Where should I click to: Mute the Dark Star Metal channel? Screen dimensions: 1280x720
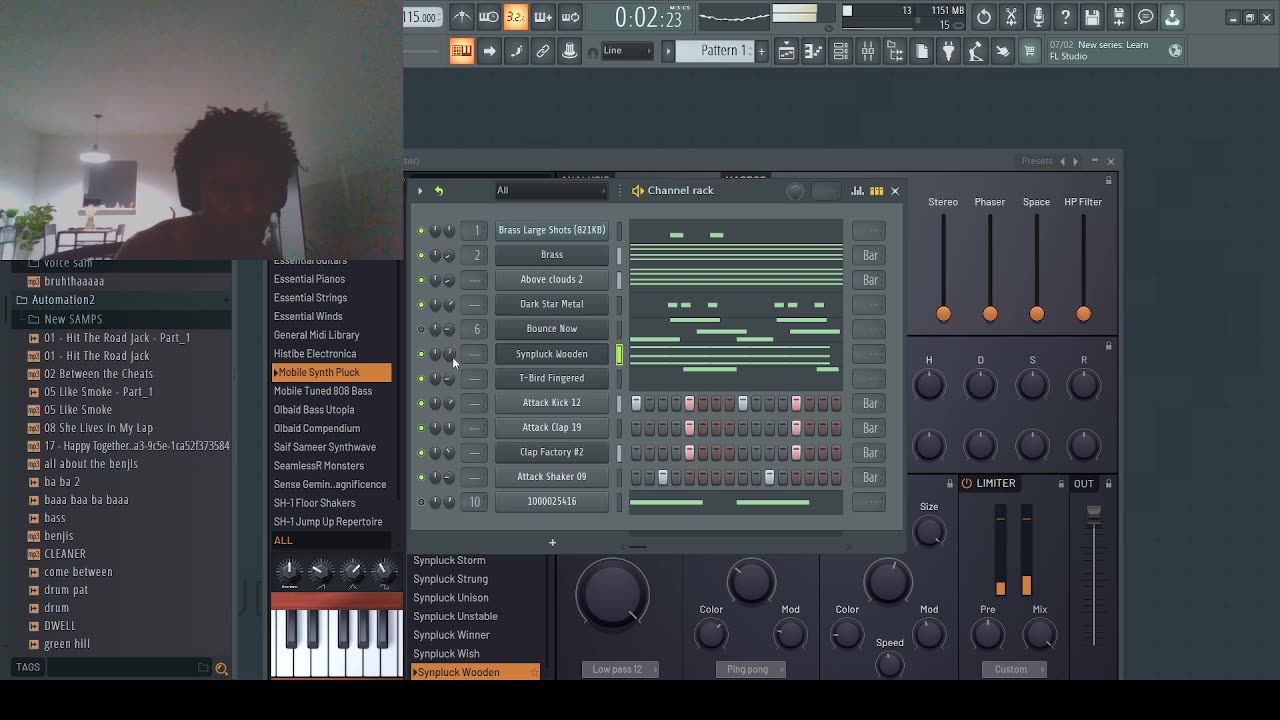[x=421, y=305]
